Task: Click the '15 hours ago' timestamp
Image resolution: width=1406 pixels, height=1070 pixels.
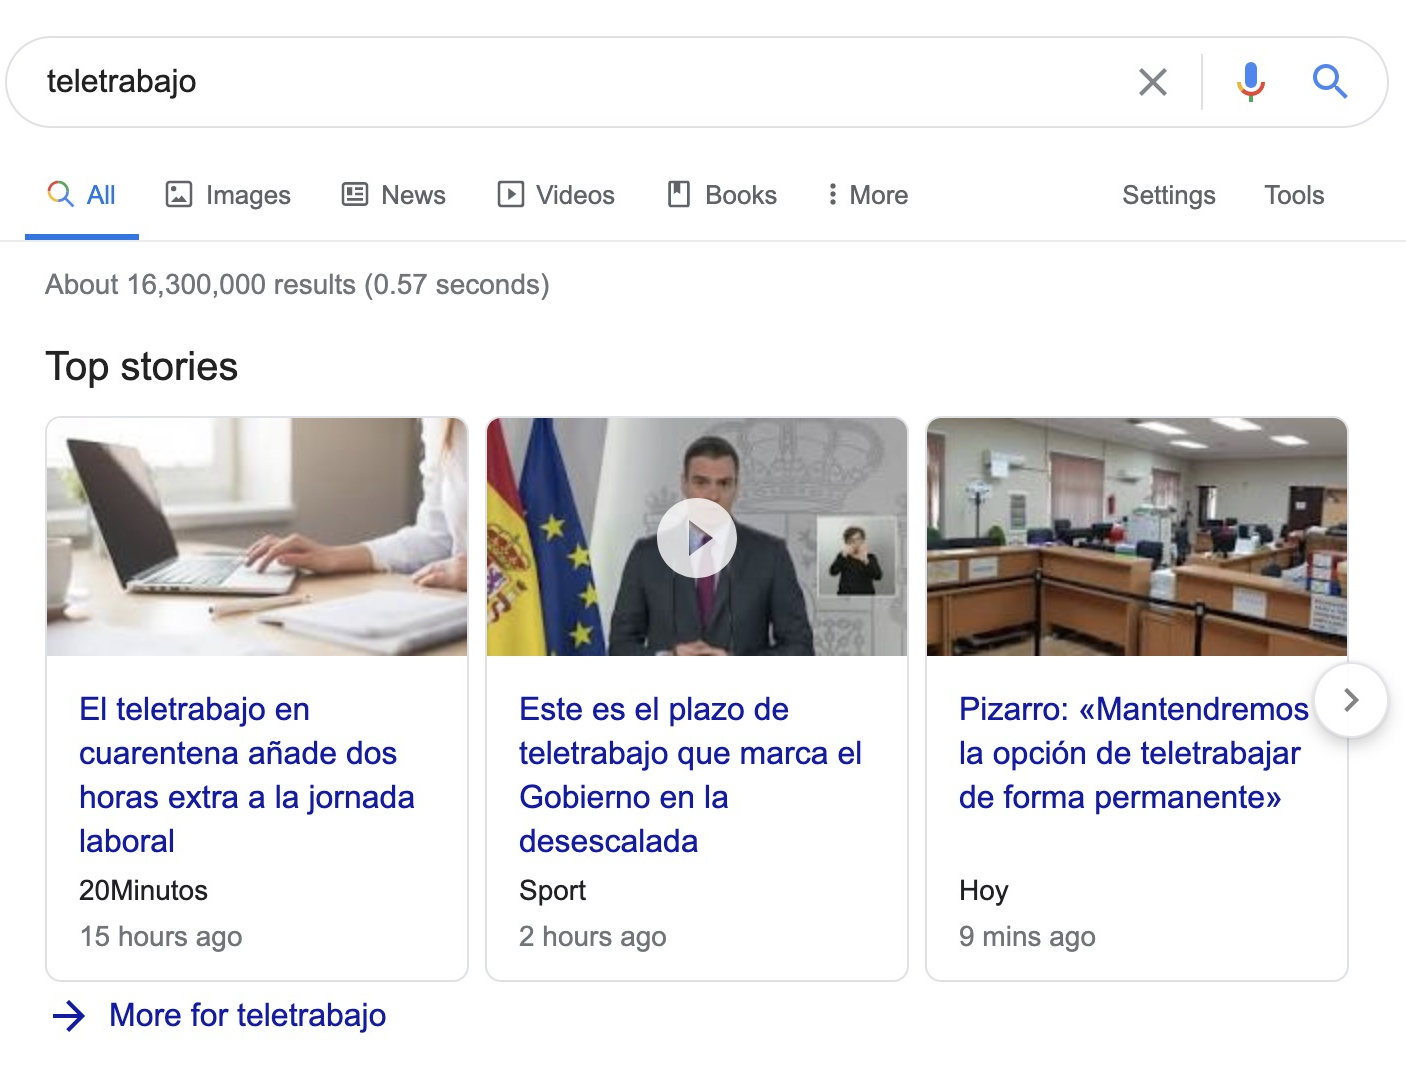Action: coord(161,936)
